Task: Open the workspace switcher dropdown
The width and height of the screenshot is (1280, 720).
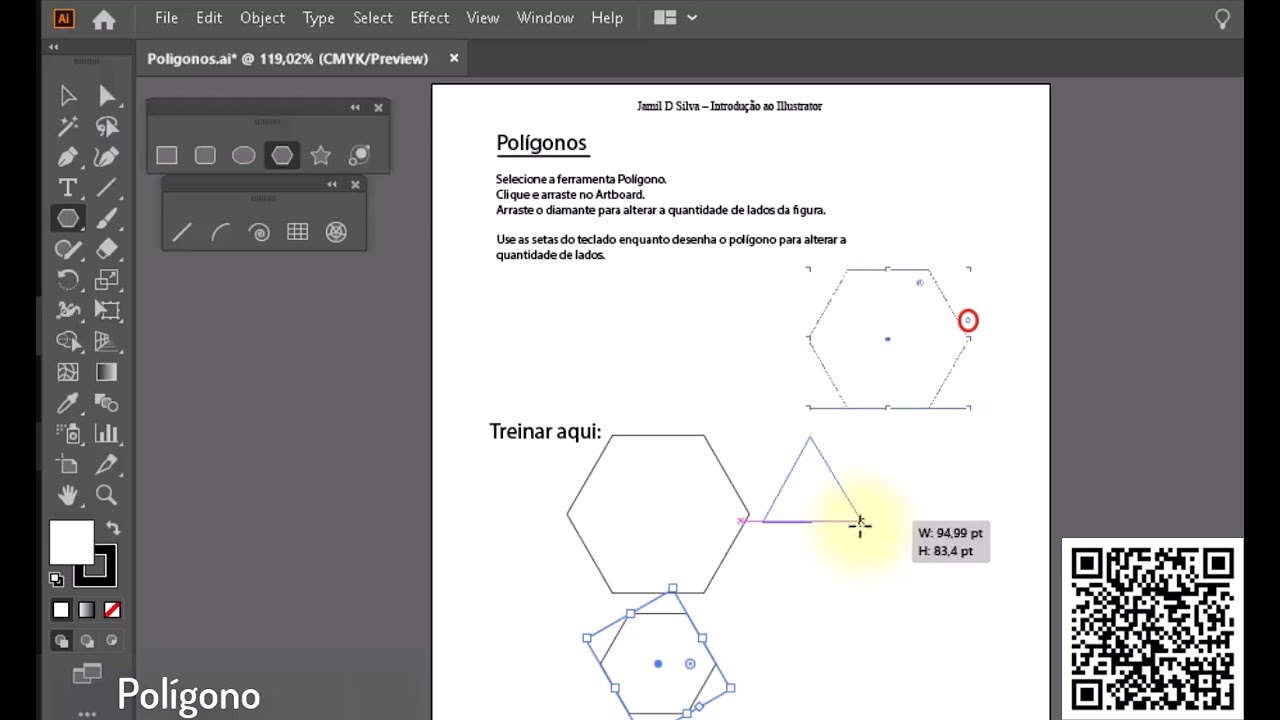Action: tap(676, 18)
